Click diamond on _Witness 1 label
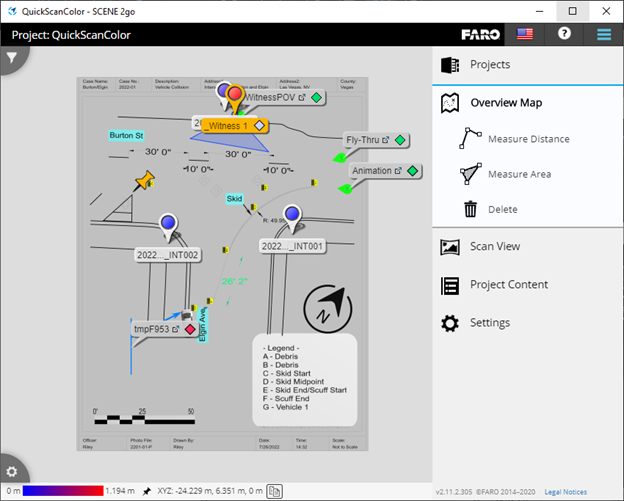This screenshot has width=624, height=501. (x=259, y=126)
